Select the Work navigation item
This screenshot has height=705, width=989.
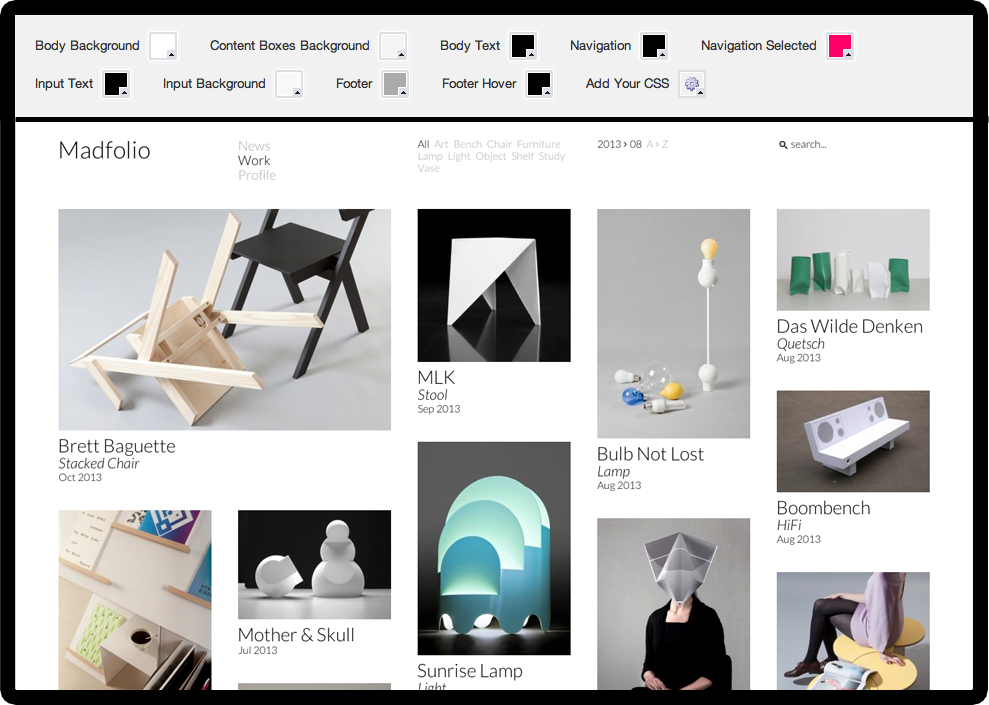click(254, 160)
